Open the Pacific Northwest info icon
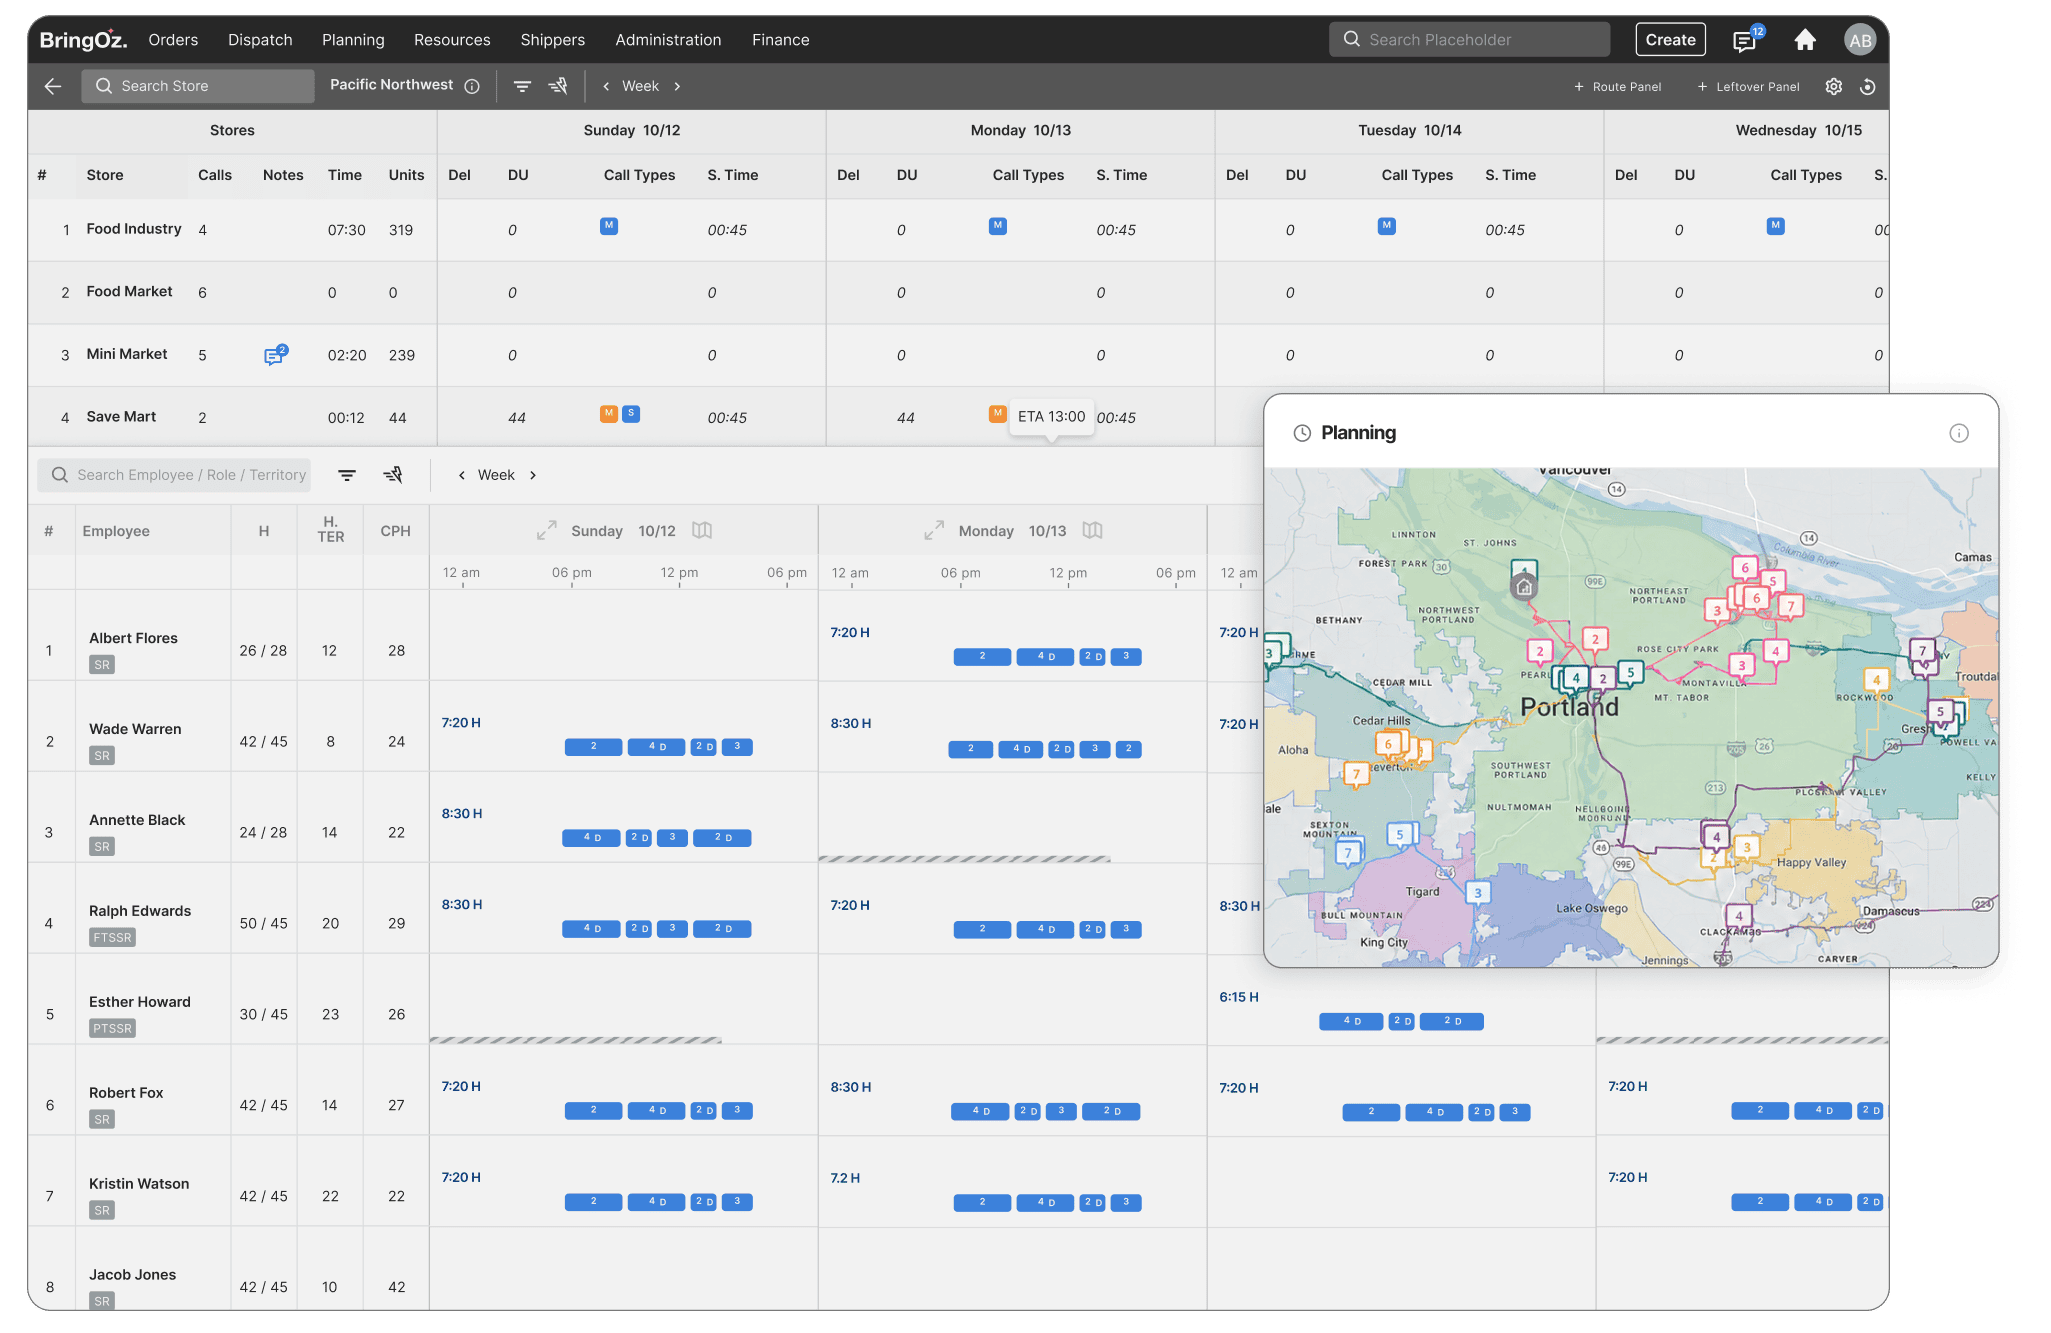This screenshot has height=1333, width=2051. tap(472, 86)
